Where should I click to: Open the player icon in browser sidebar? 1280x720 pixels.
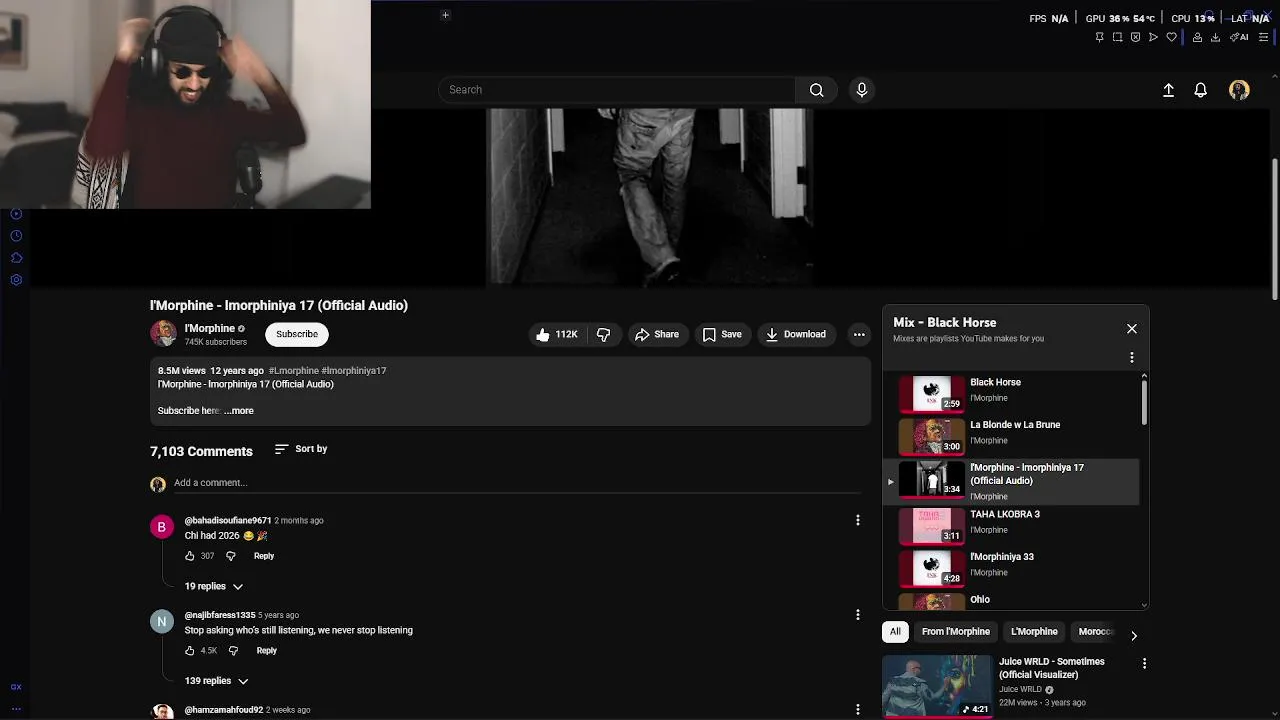coord(16,214)
